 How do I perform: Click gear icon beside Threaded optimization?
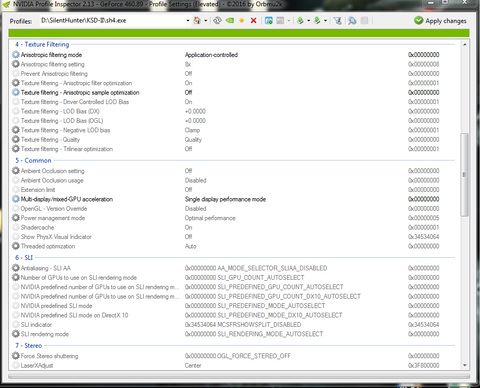tap(16, 246)
